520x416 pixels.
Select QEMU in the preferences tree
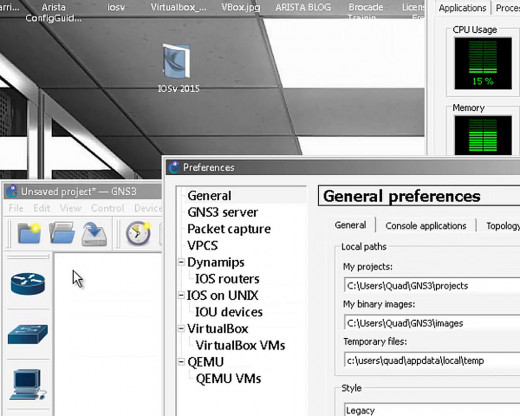point(205,362)
